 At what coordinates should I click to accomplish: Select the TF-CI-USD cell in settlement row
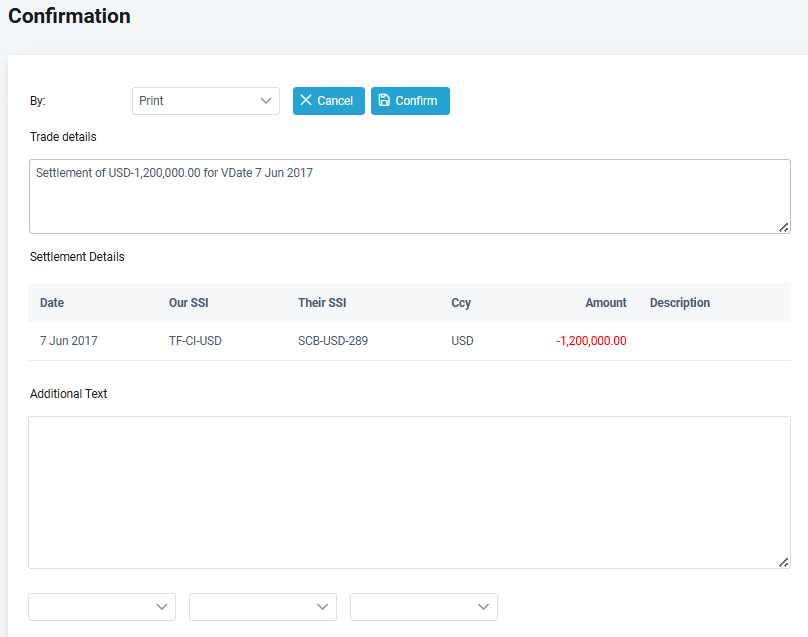[195, 341]
